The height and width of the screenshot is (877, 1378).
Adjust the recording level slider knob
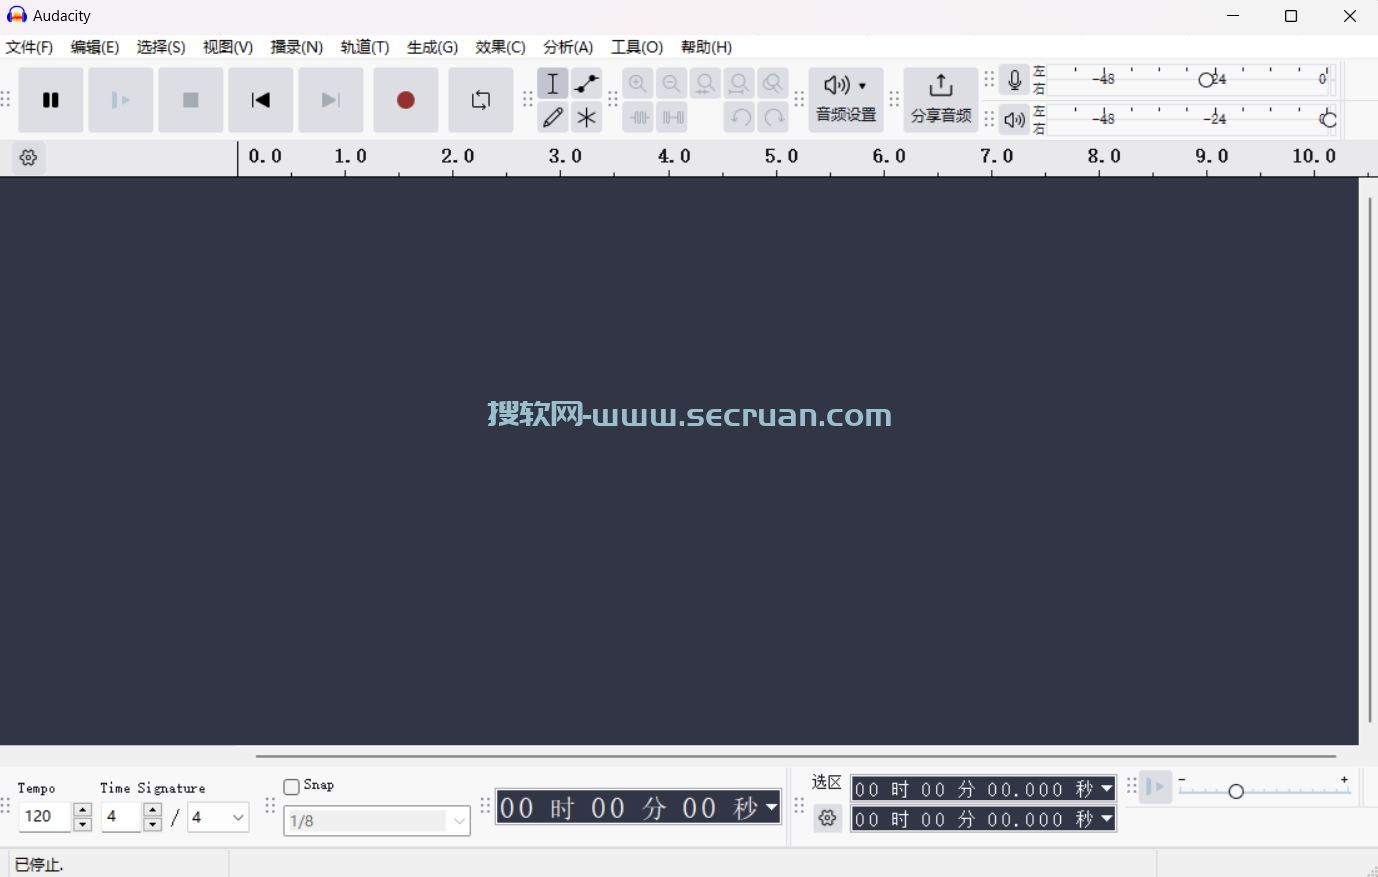click(x=1206, y=80)
